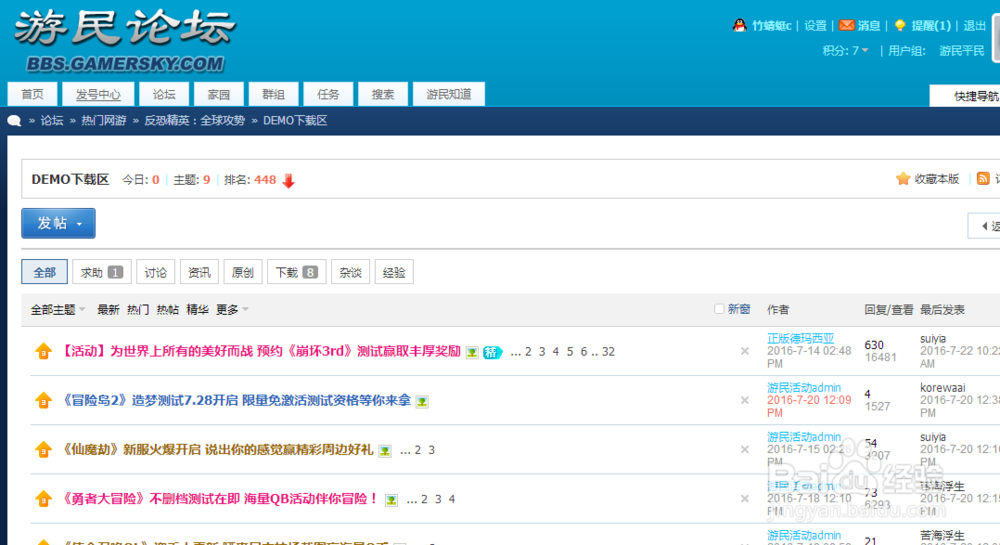Dismiss the 仙魔劫 thread with its X
The image size is (1000, 545).
tap(744, 449)
